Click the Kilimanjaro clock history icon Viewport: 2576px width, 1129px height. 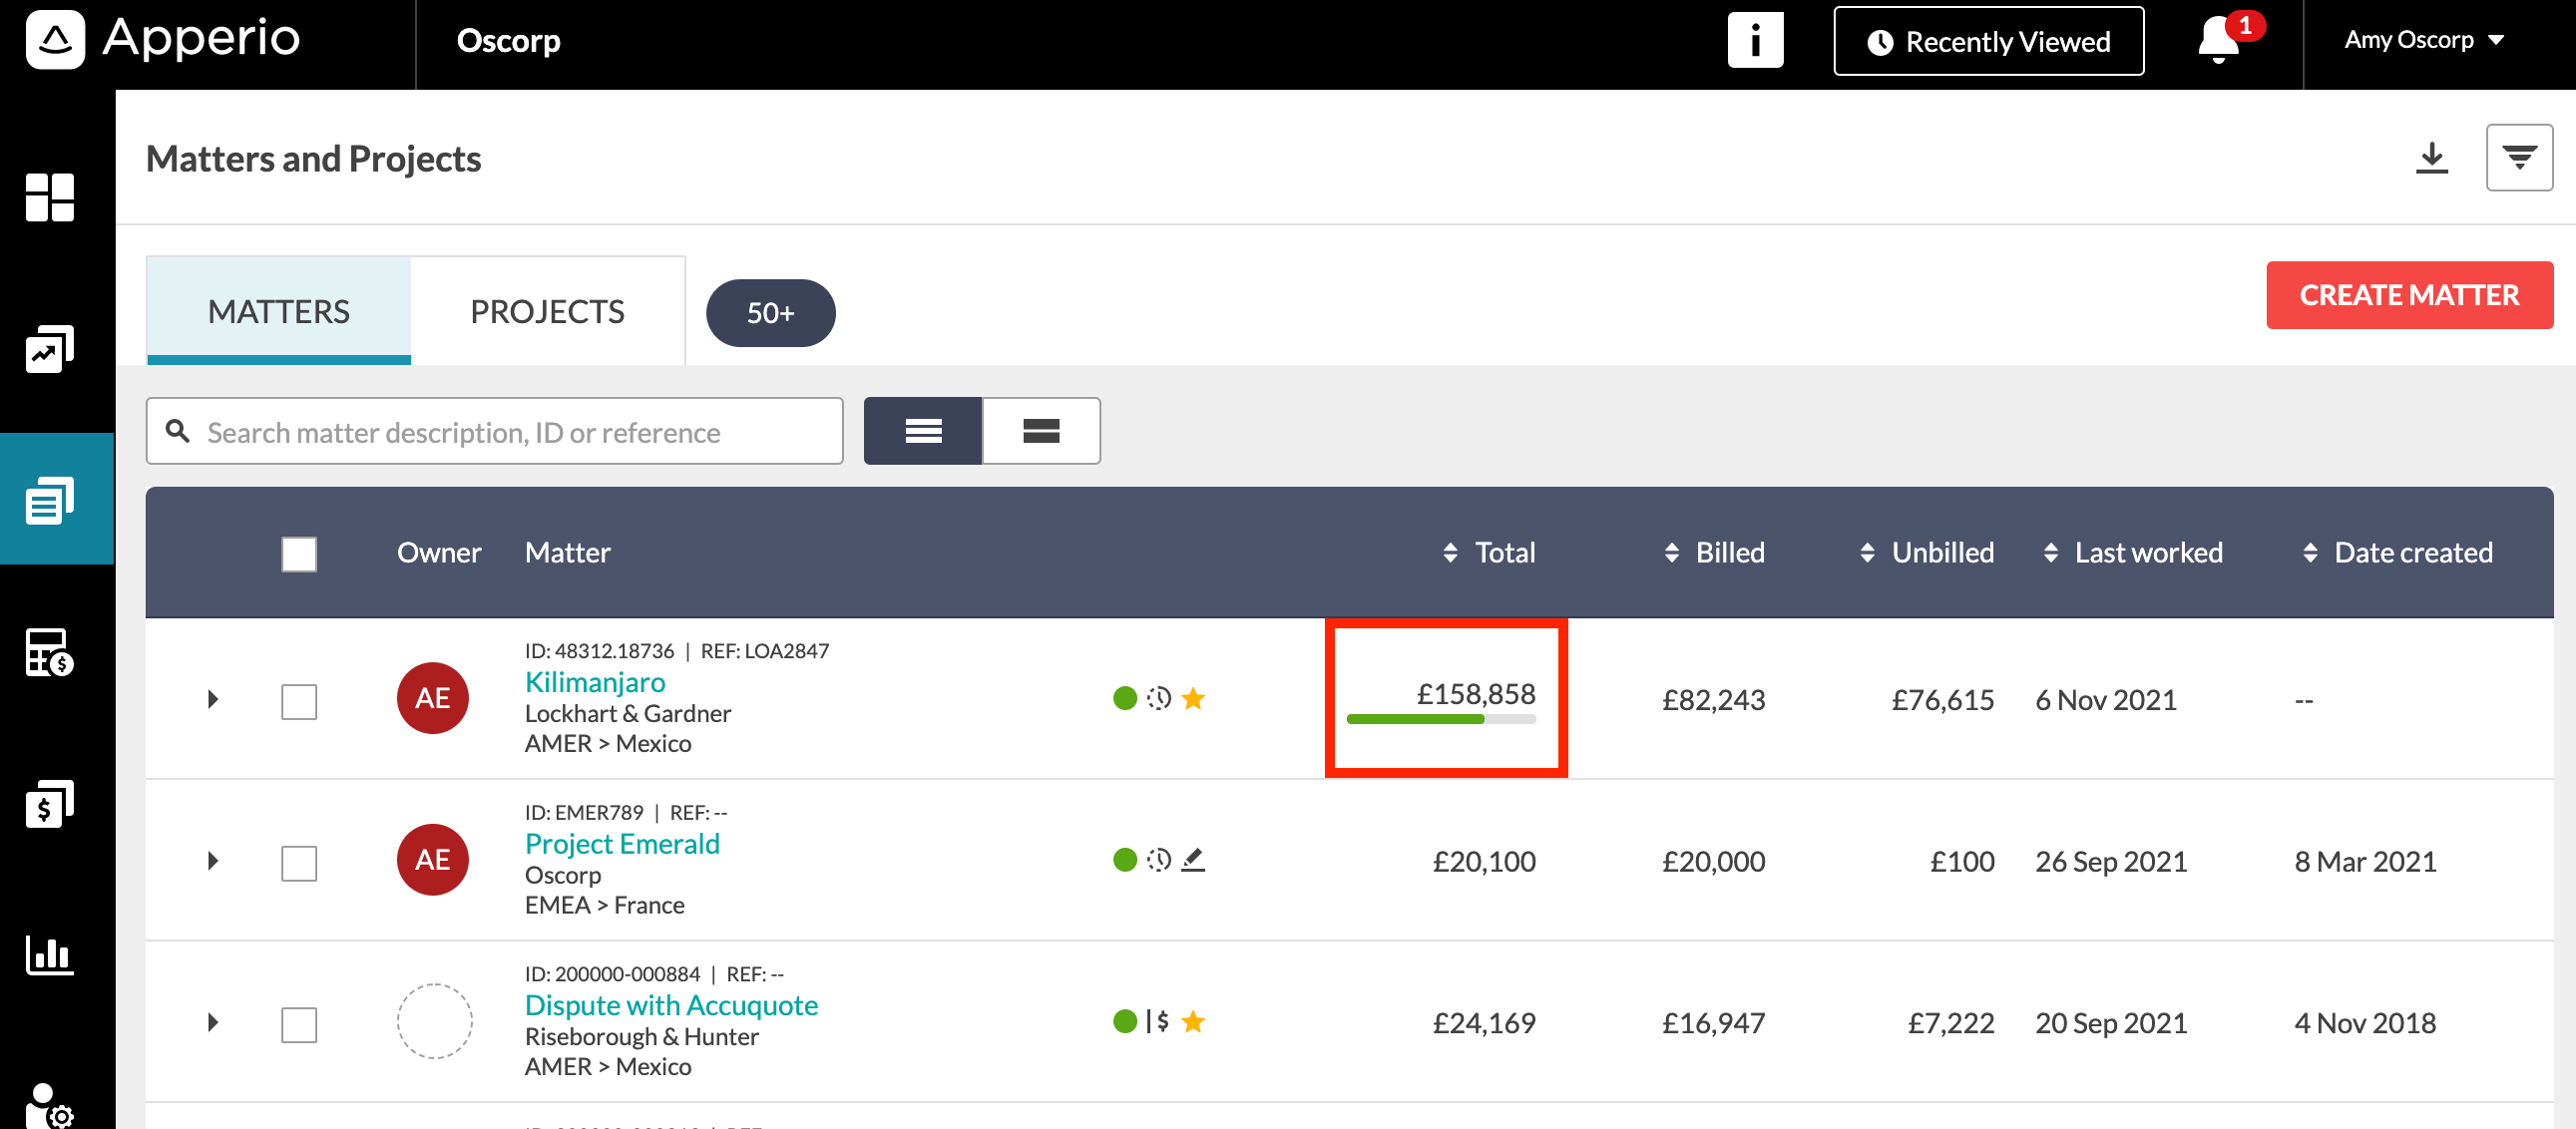point(1159,698)
